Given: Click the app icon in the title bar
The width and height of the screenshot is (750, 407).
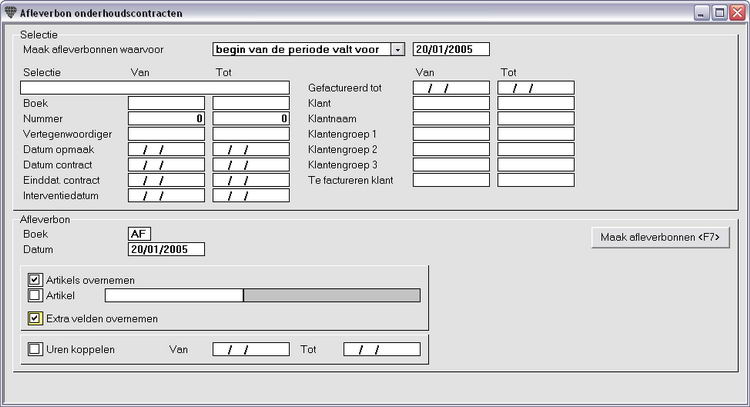Looking at the screenshot, I should click(x=11, y=13).
